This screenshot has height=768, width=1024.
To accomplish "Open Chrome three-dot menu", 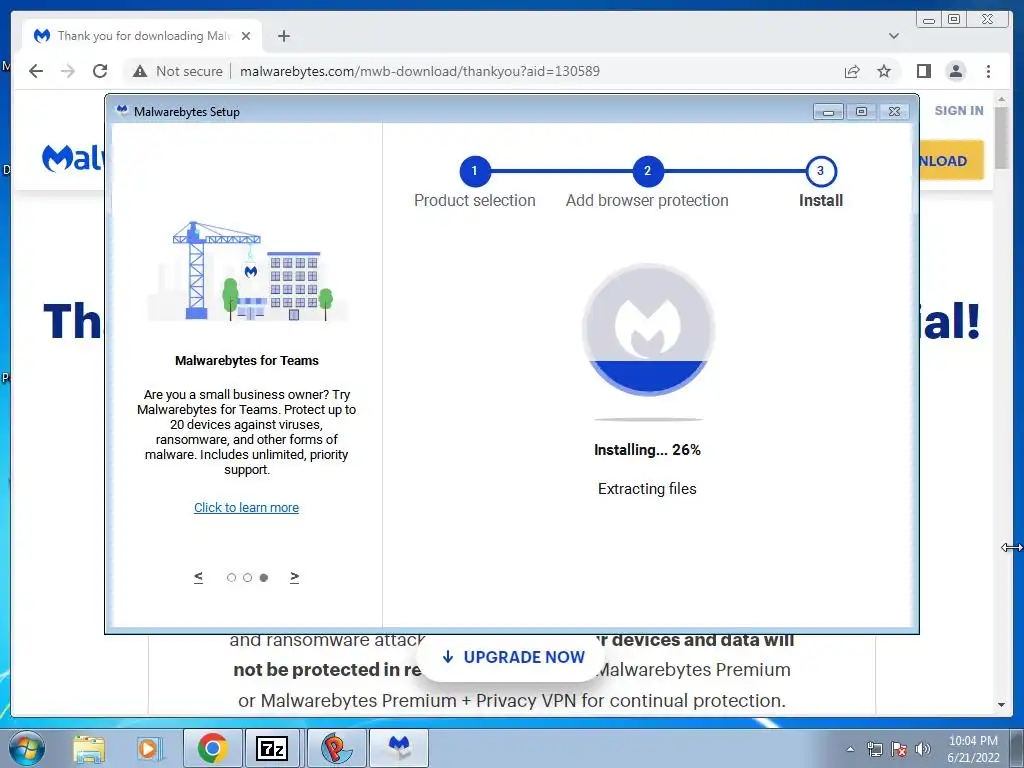I will click(x=988, y=71).
